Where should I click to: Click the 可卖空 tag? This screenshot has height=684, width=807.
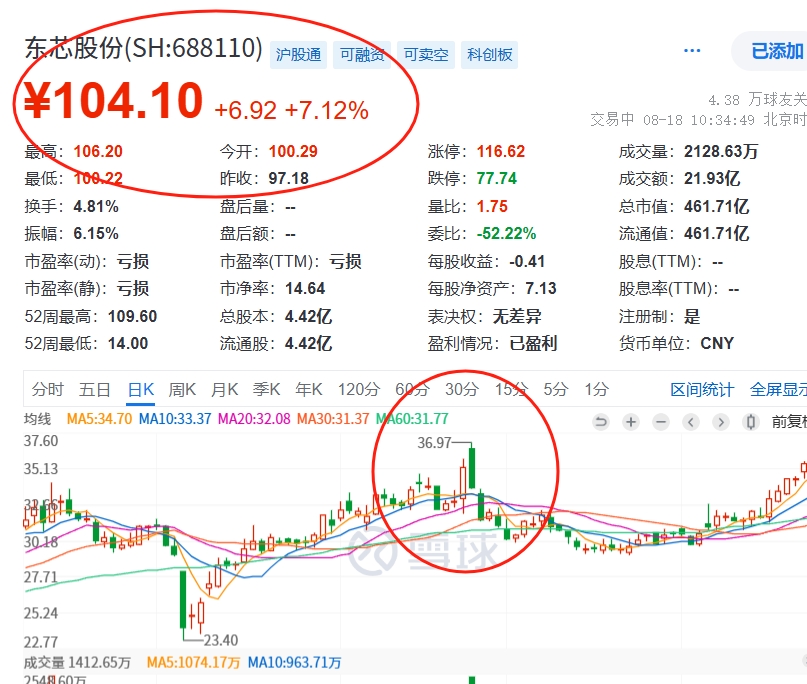(x=426, y=55)
